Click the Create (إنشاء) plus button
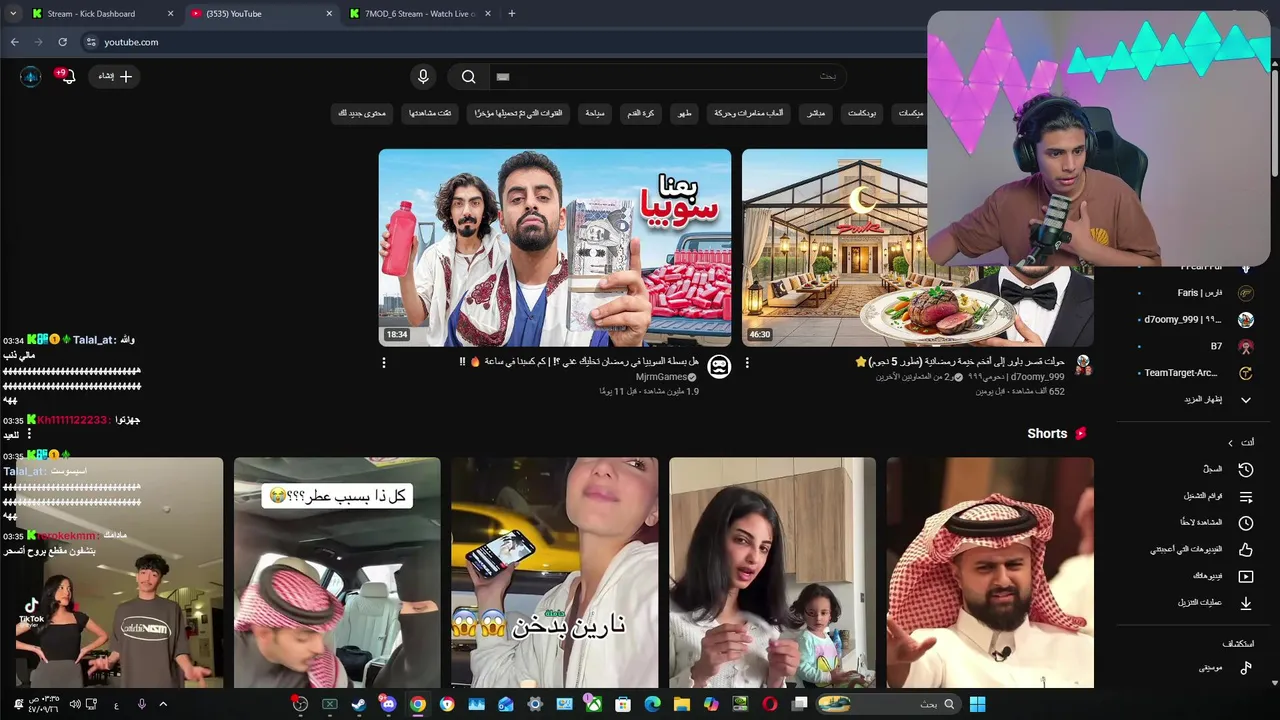This screenshot has width=1280, height=720. click(115, 76)
